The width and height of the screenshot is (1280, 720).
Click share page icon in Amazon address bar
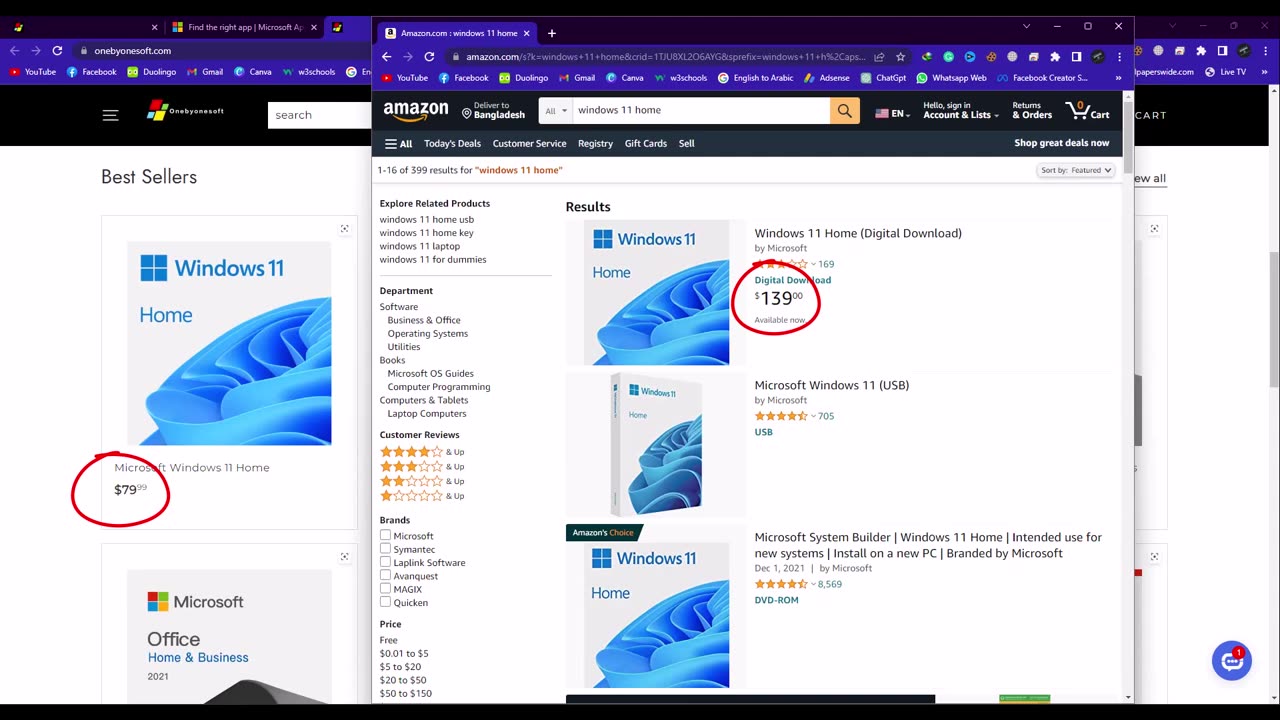[879, 57]
